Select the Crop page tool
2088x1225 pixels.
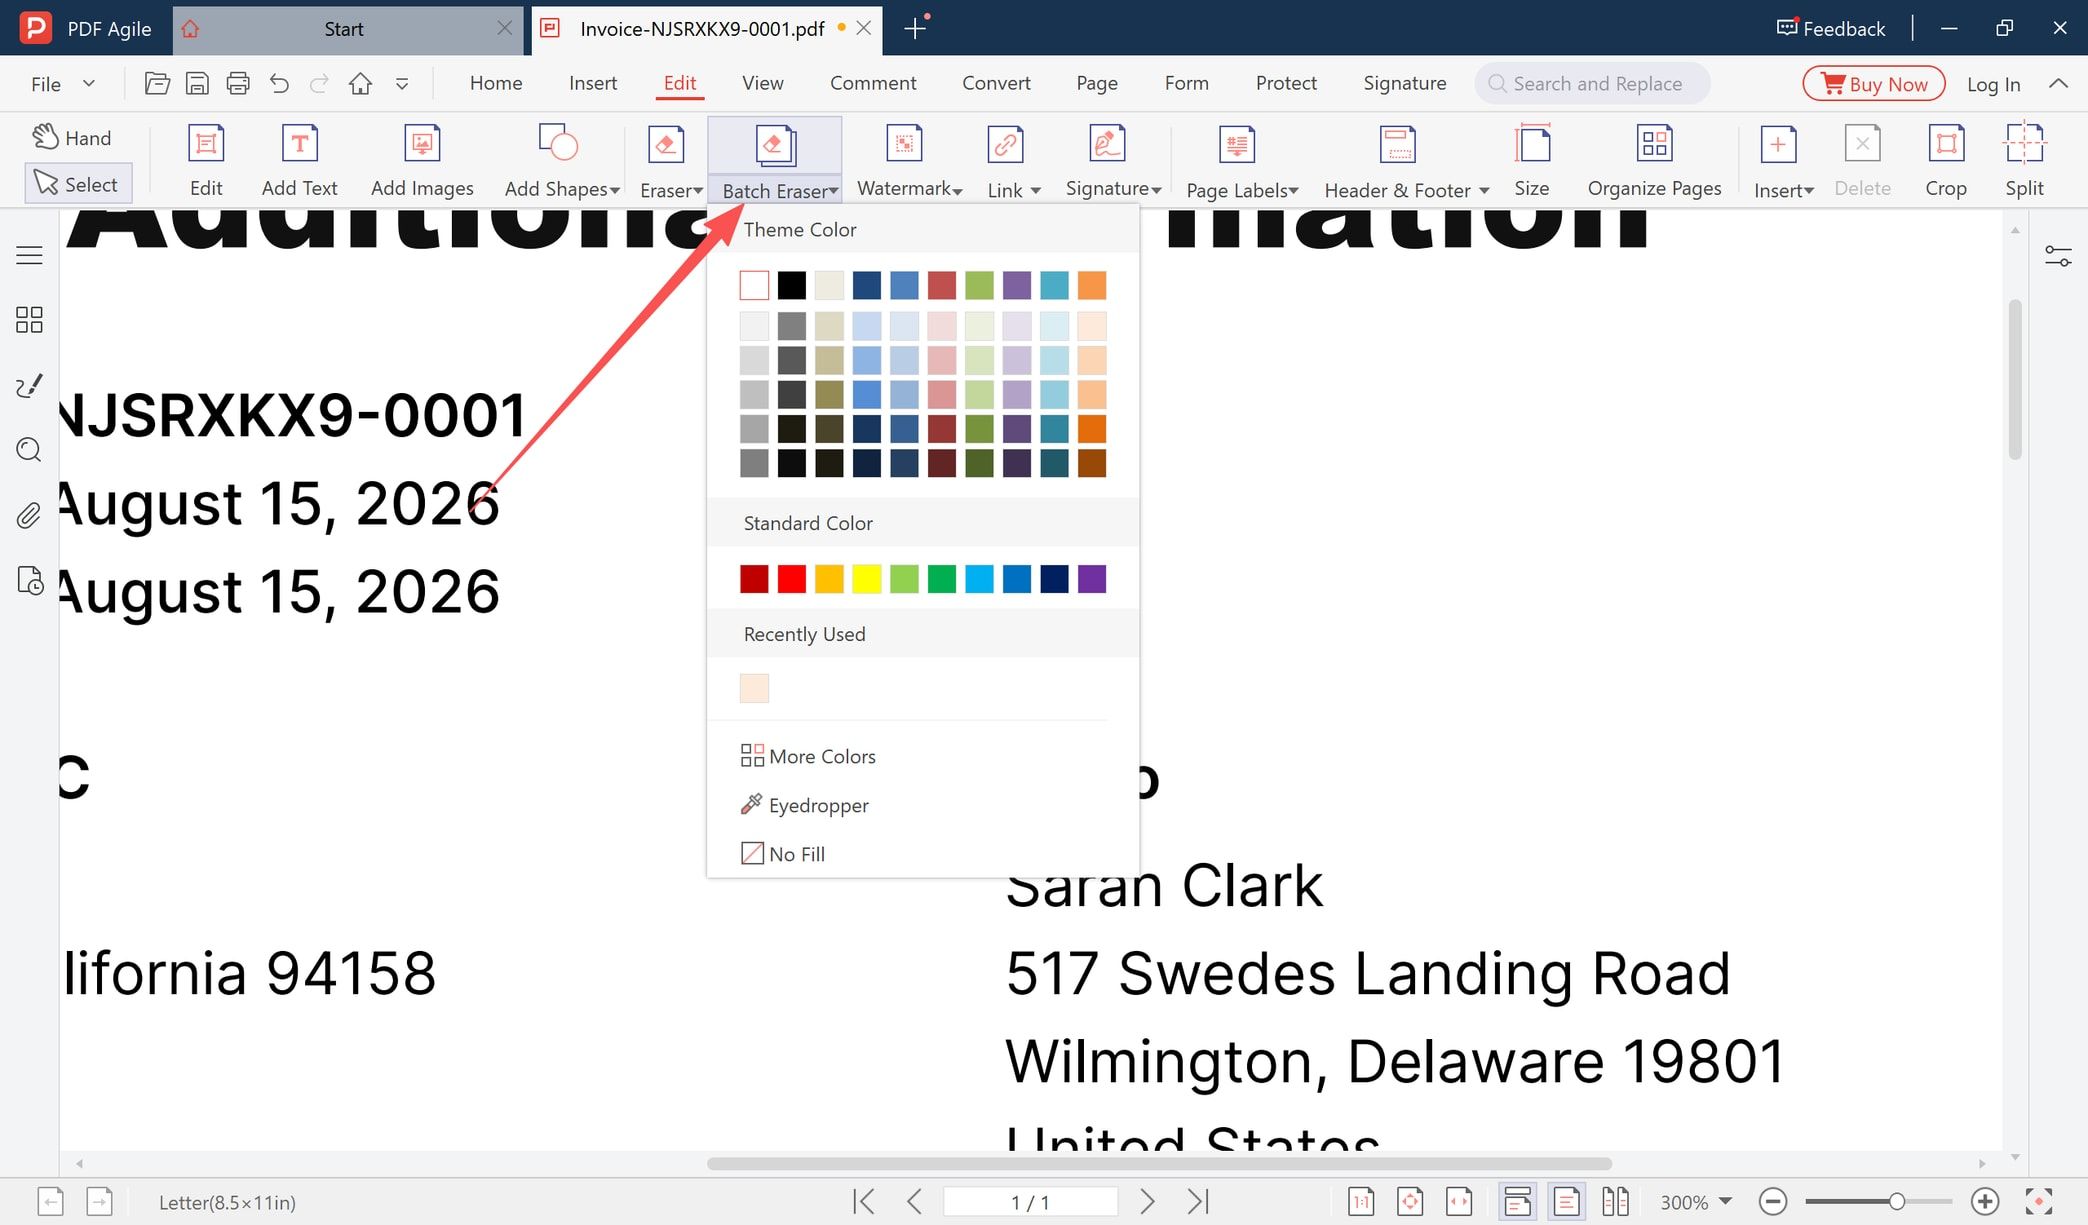click(x=1945, y=161)
